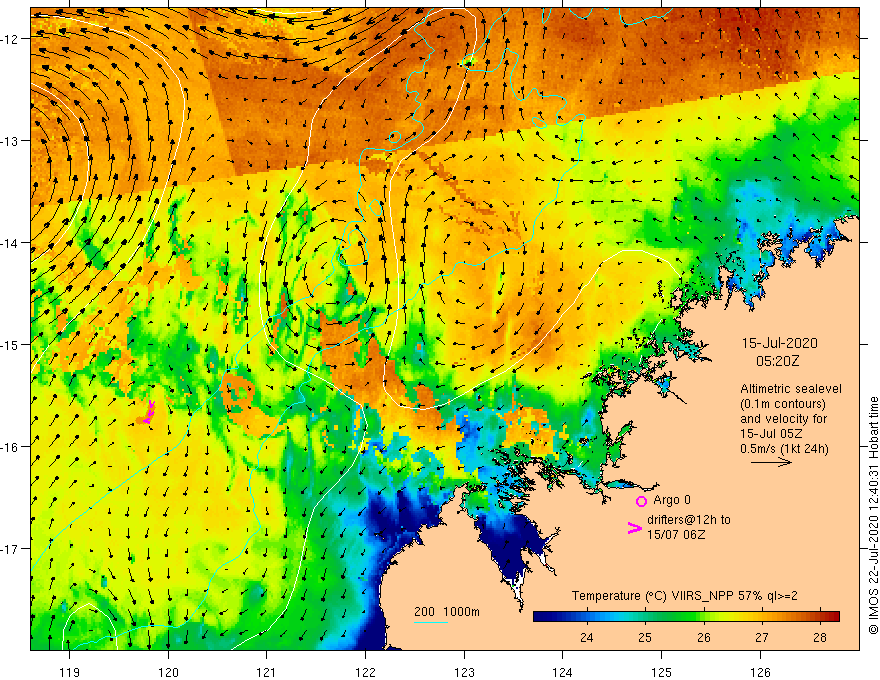Click the latitude '-16' axis label
This screenshot has height=680, width=880.
pyautogui.click(x=10, y=447)
